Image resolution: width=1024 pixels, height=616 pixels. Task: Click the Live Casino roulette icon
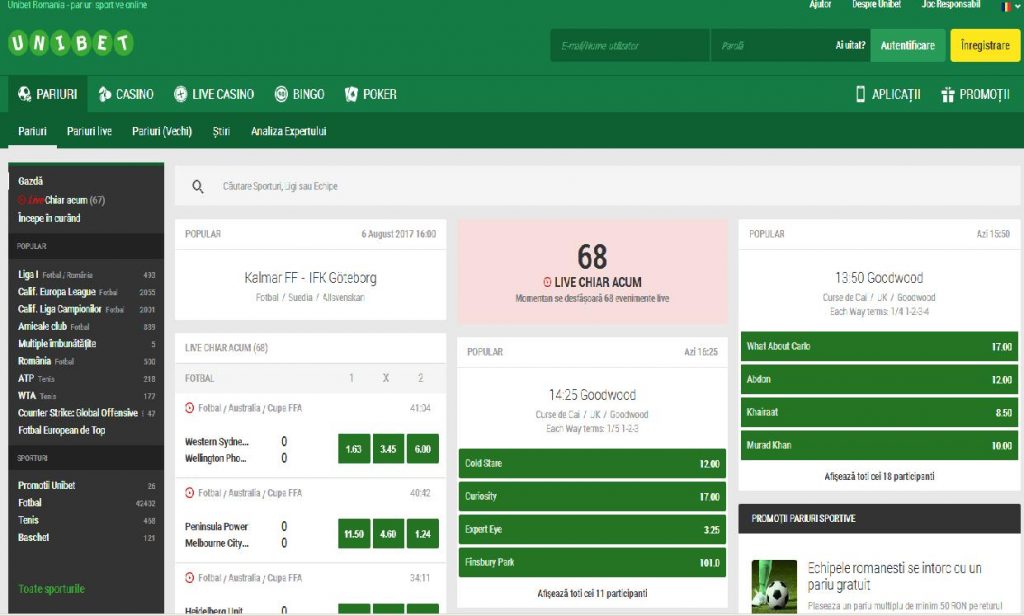click(180, 94)
